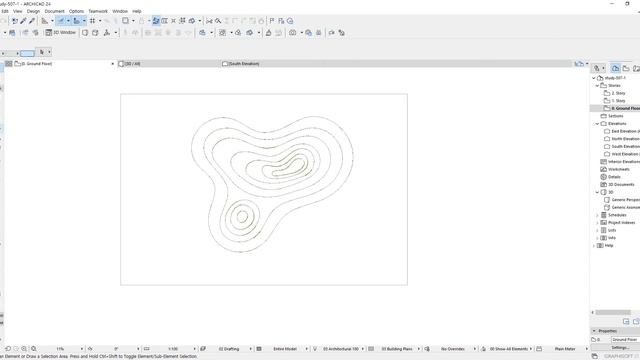640x360 pixels.
Task: Open the camera icon dropdown arrow
Action: click(302, 33)
